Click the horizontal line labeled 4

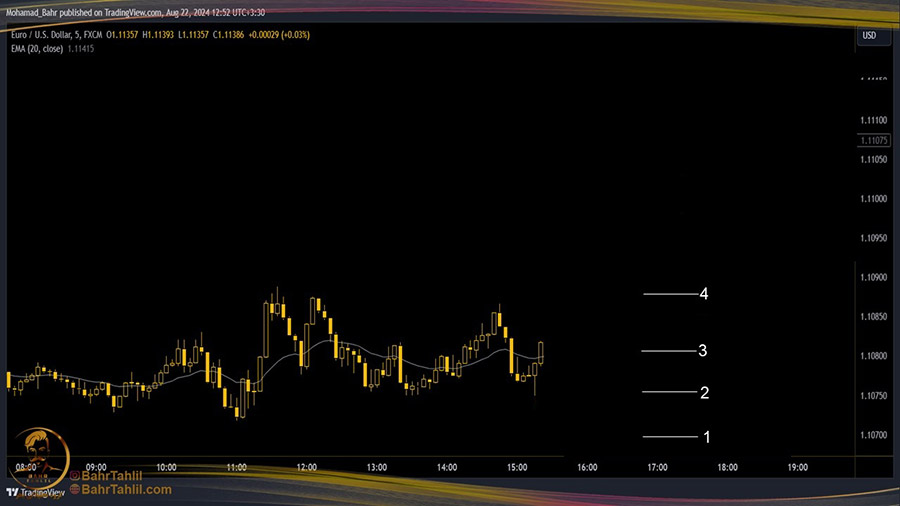pos(669,294)
